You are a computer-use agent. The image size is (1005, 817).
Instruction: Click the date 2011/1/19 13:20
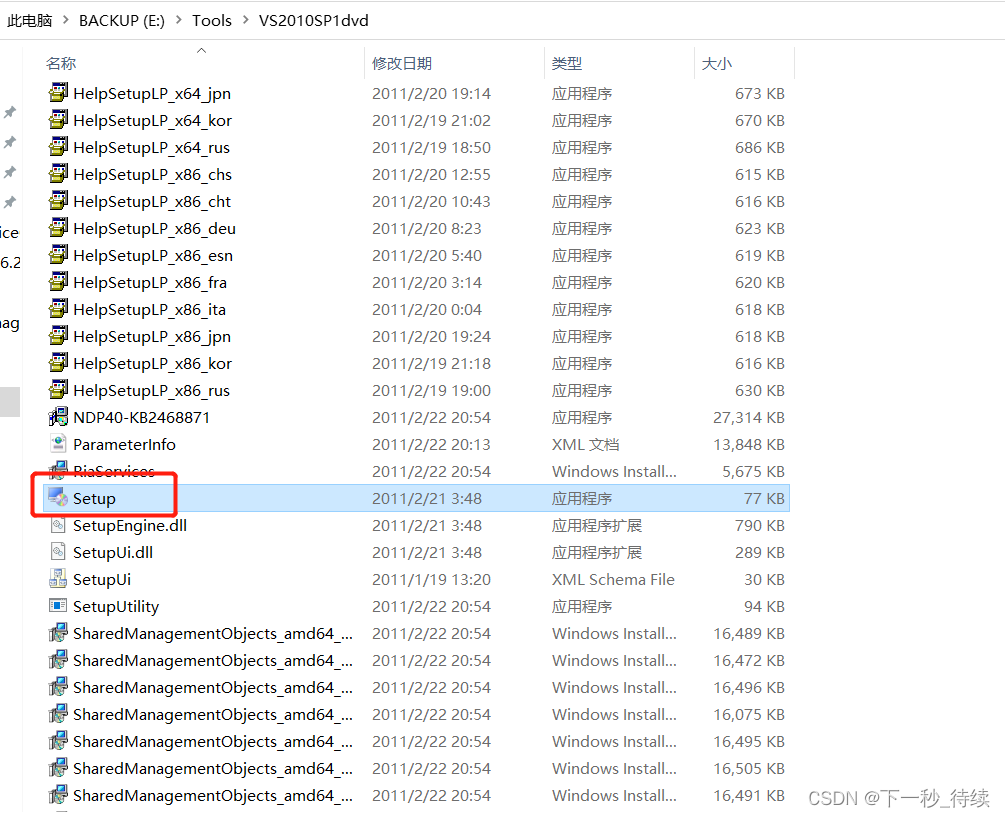pos(431,579)
